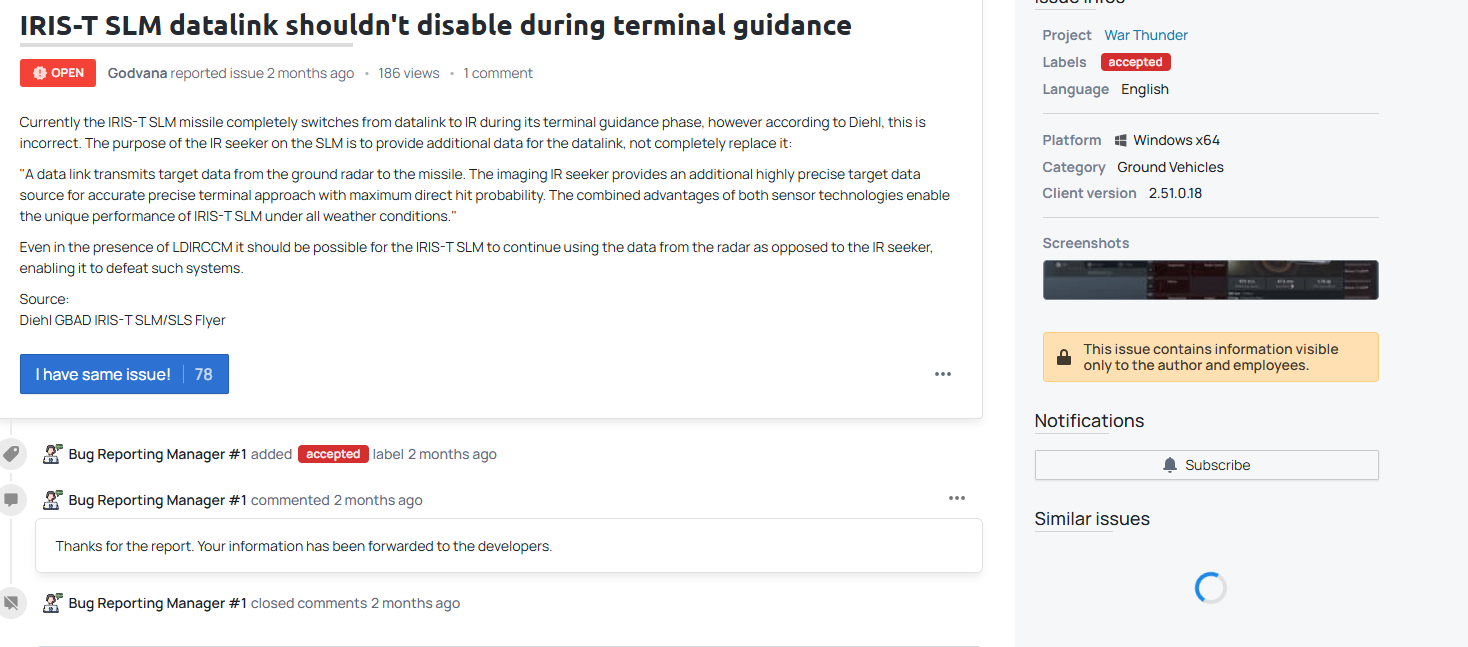Open the issue's three-dot options menu

coord(943,374)
